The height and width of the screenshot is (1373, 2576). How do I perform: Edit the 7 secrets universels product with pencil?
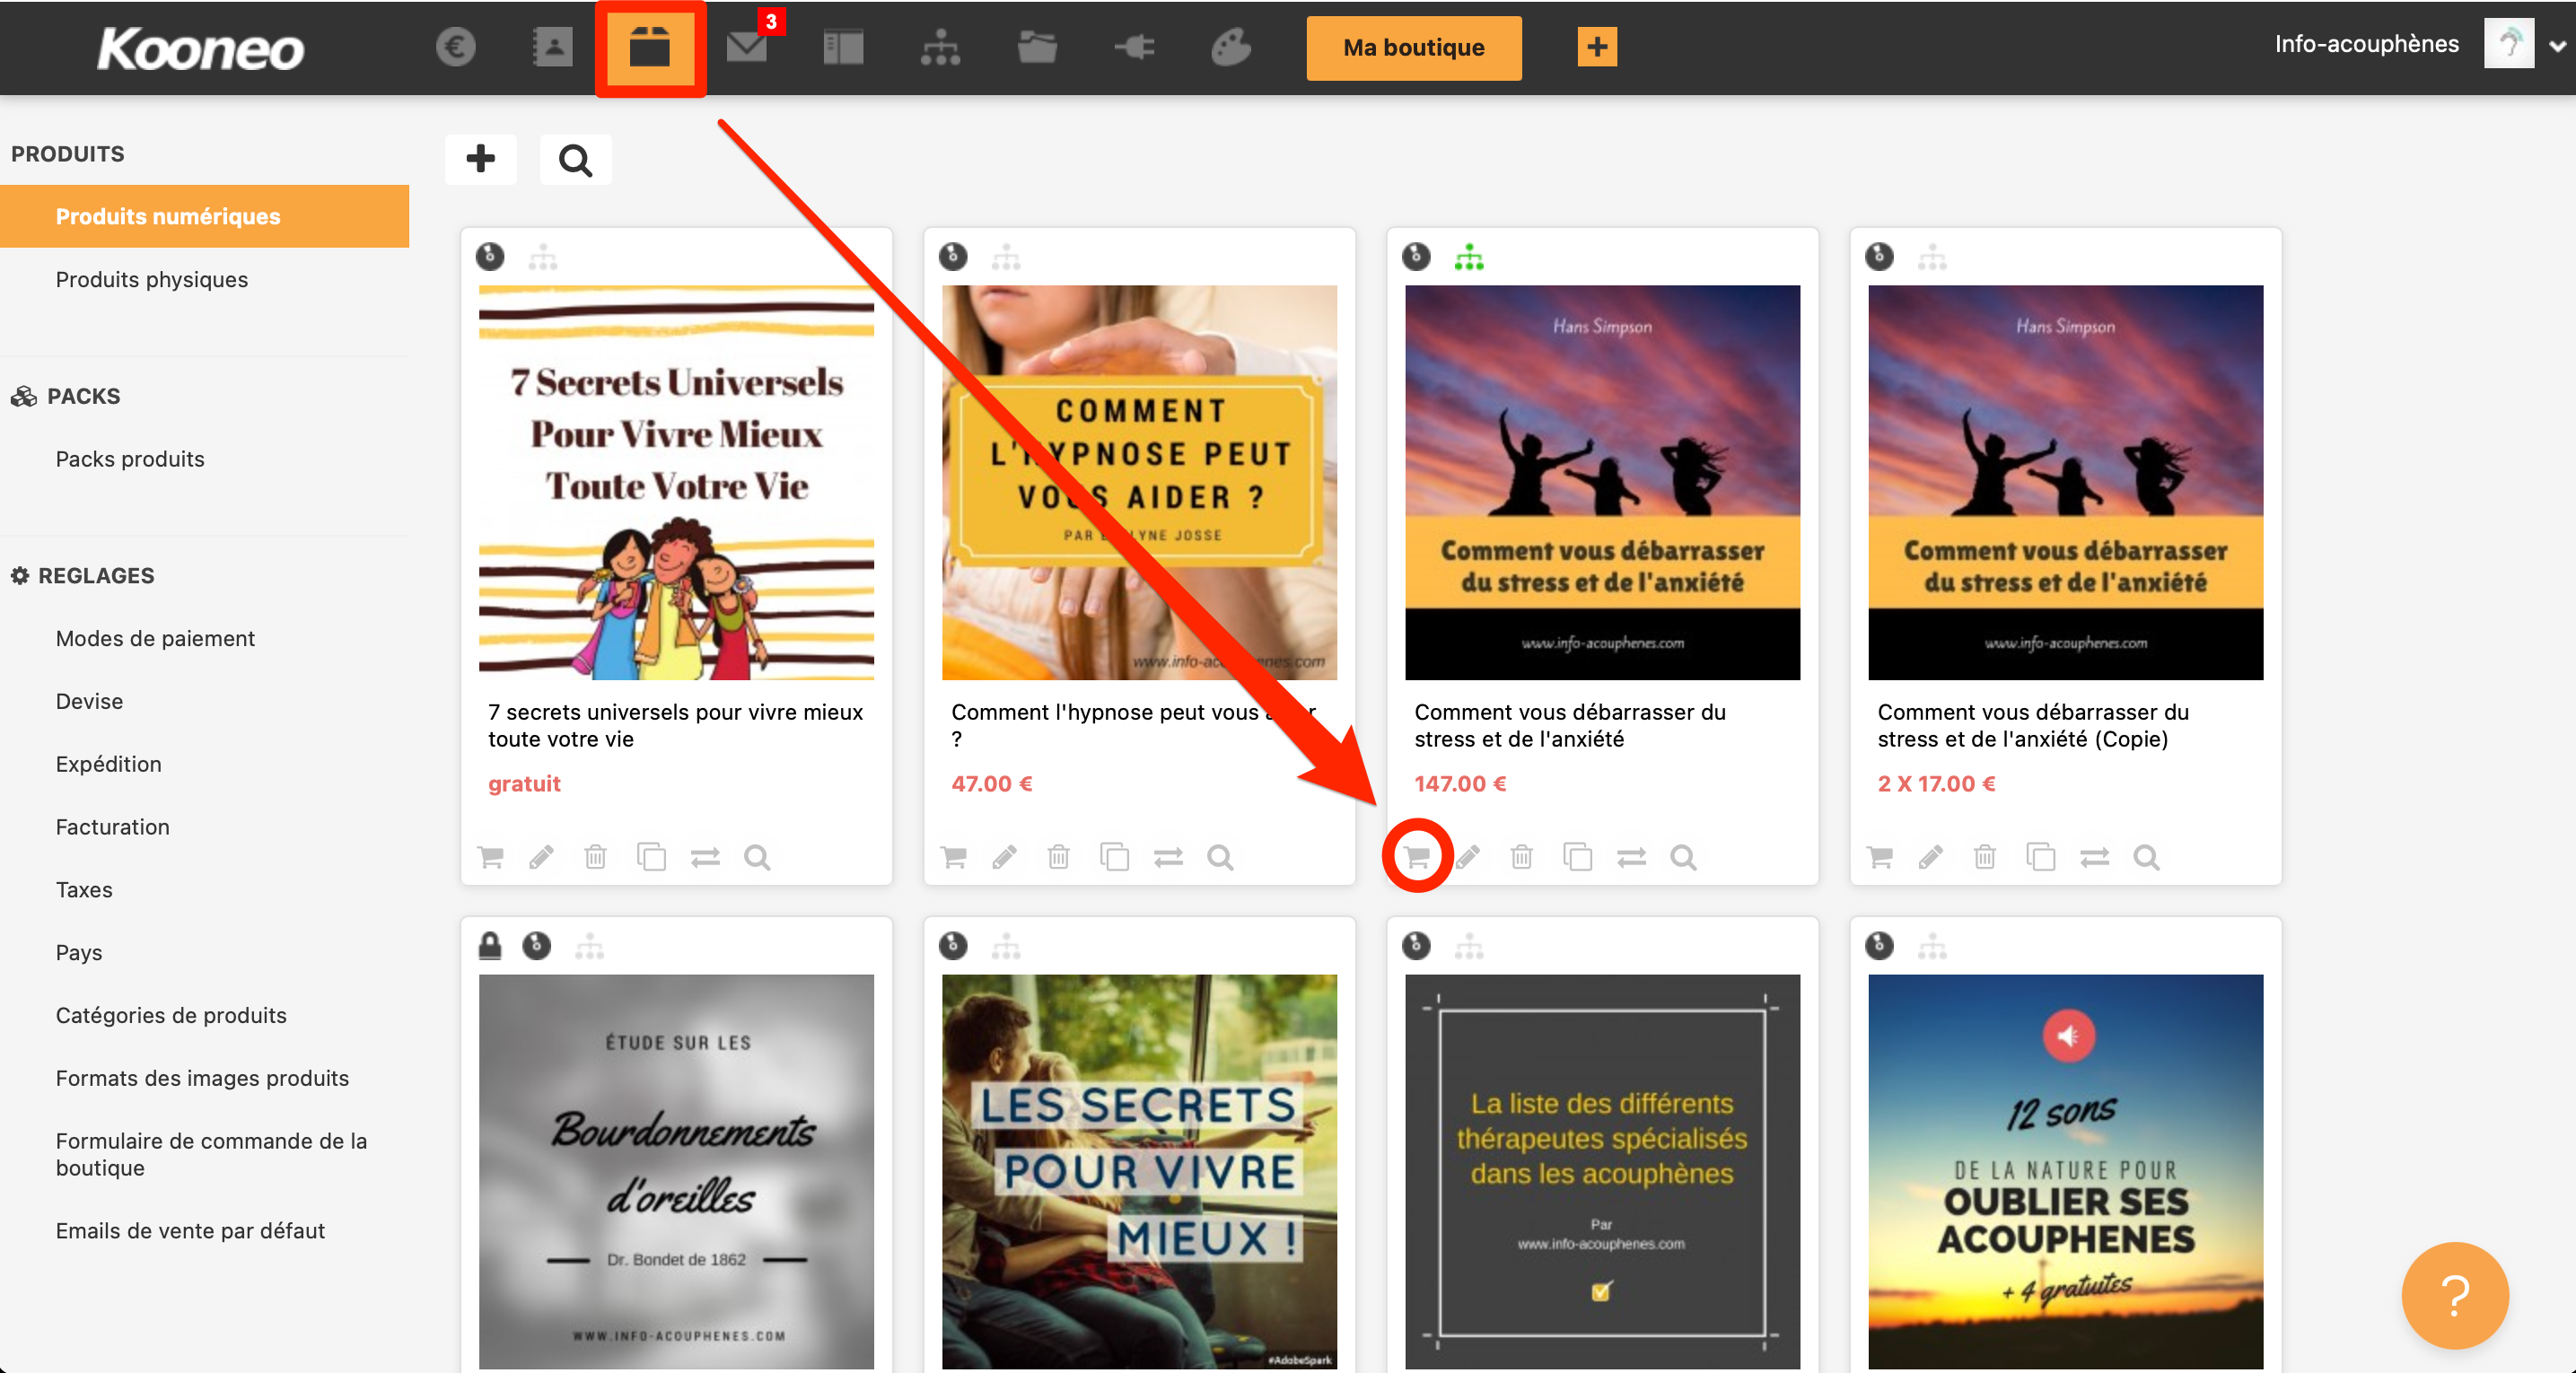[542, 857]
